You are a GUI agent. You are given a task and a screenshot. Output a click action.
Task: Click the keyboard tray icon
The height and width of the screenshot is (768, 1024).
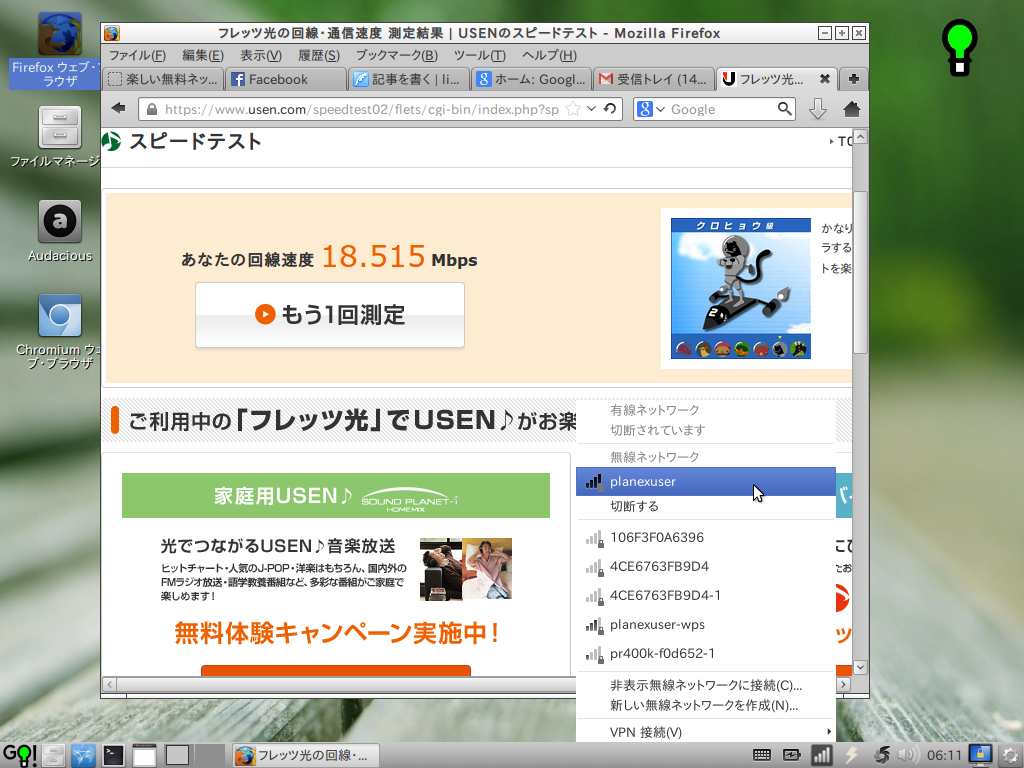click(761, 756)
